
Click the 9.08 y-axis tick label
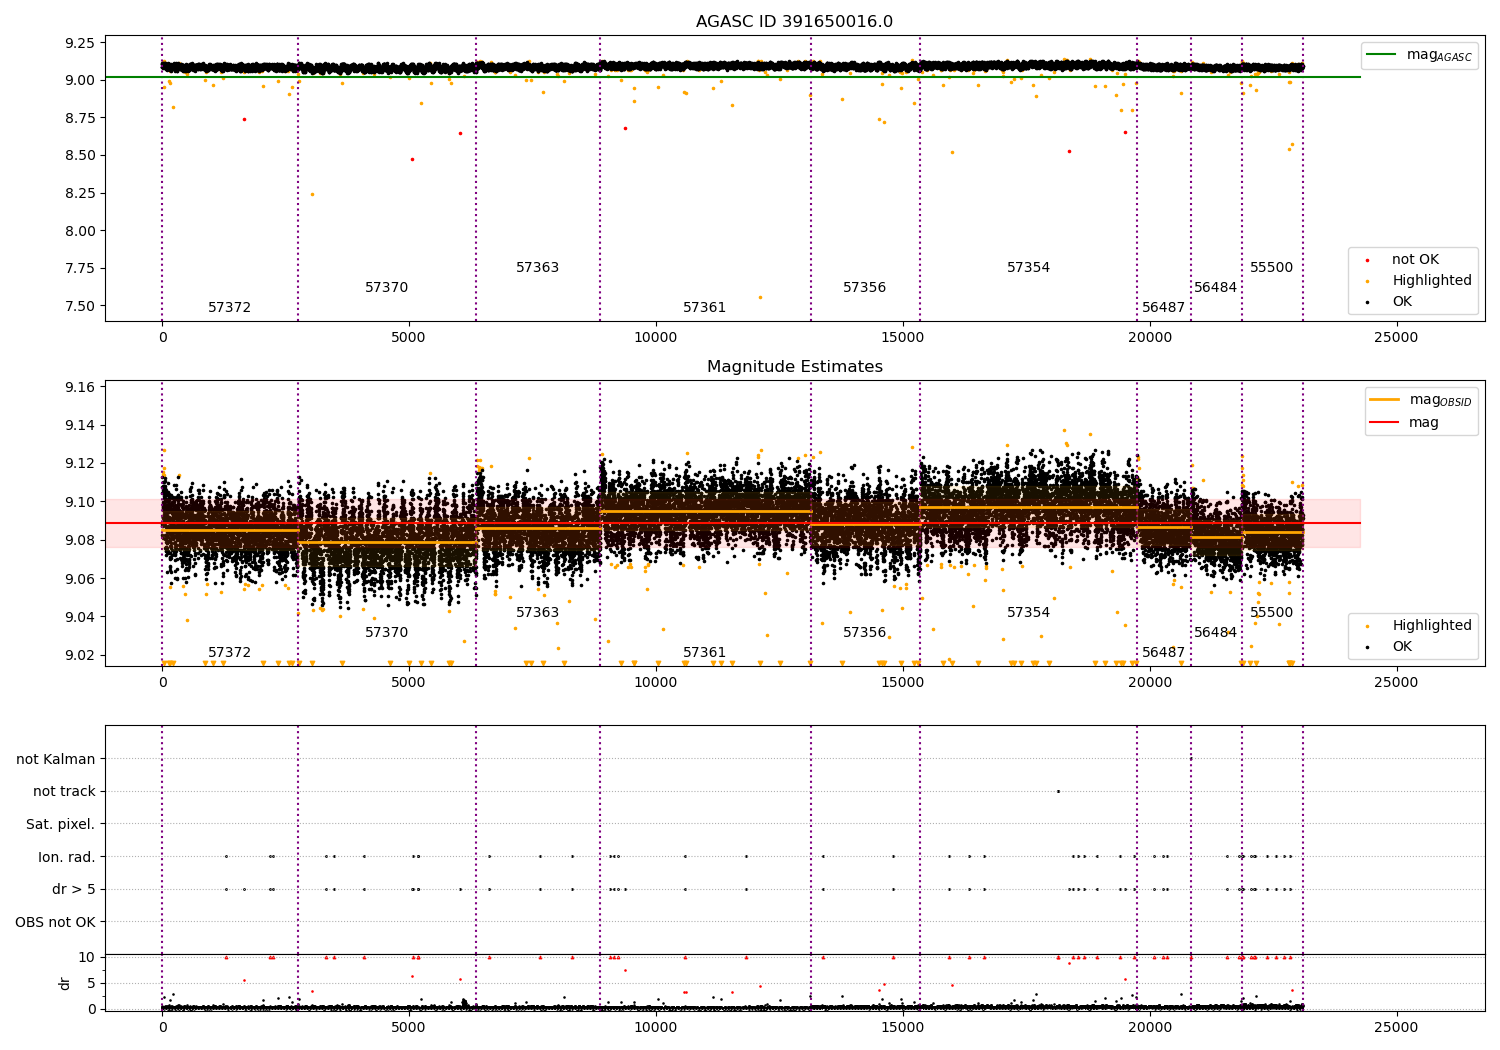(x=79, y=540)
